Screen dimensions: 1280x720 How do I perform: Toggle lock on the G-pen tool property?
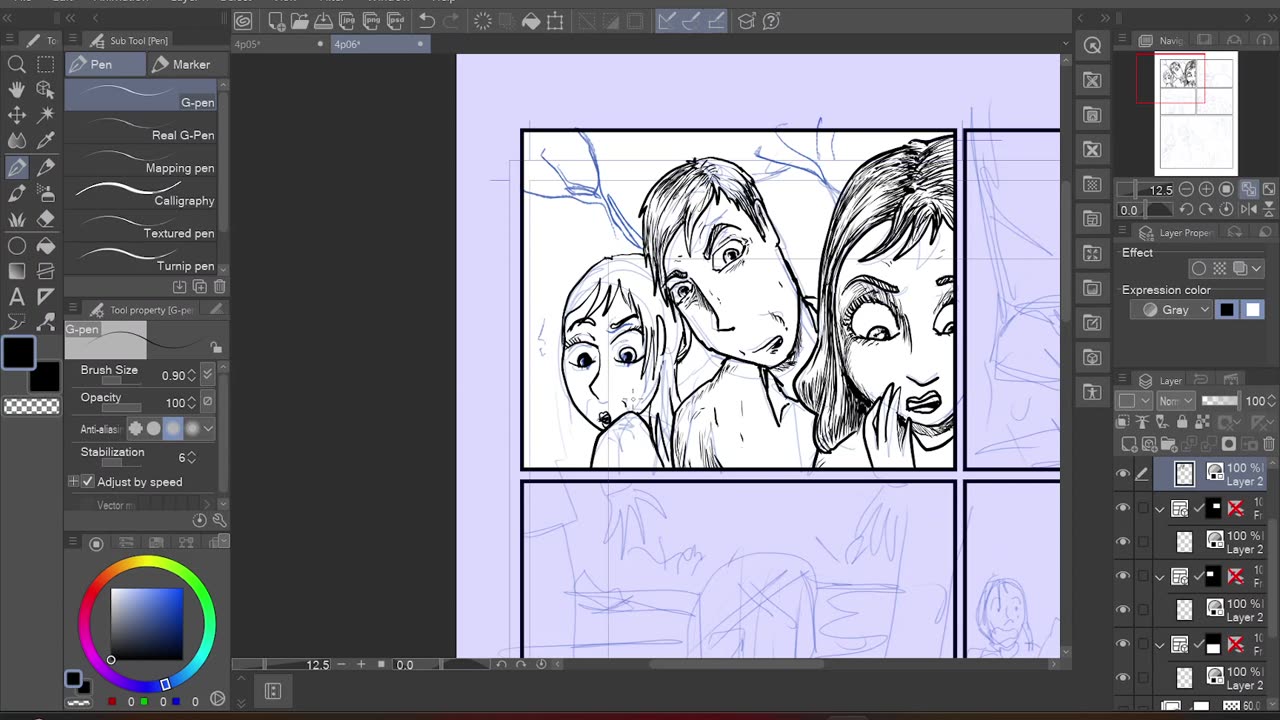(x=216, y=347)
